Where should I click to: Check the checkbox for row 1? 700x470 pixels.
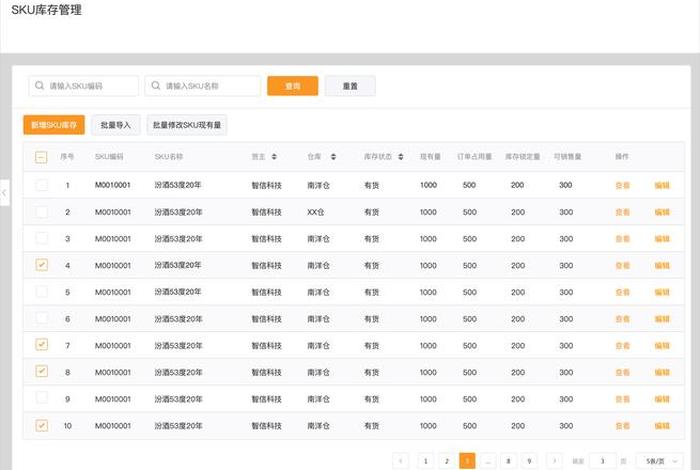pos(42,185)
